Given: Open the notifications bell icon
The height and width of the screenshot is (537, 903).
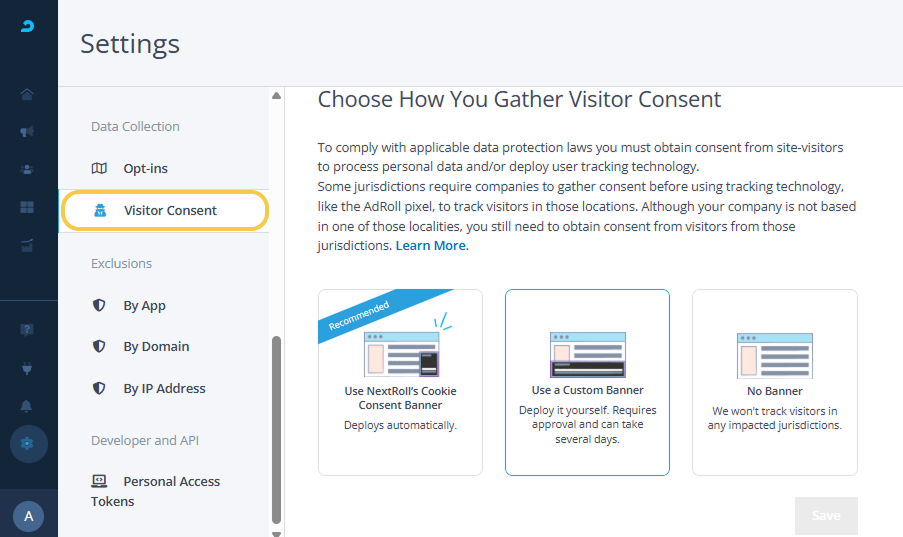Looking at the screenshot, I should pos(27,406).
